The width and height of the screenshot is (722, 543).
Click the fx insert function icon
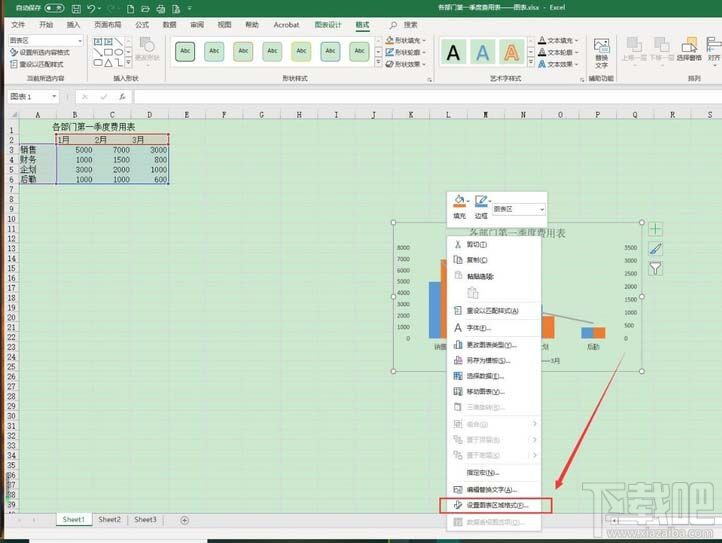[x=122, y=97]
